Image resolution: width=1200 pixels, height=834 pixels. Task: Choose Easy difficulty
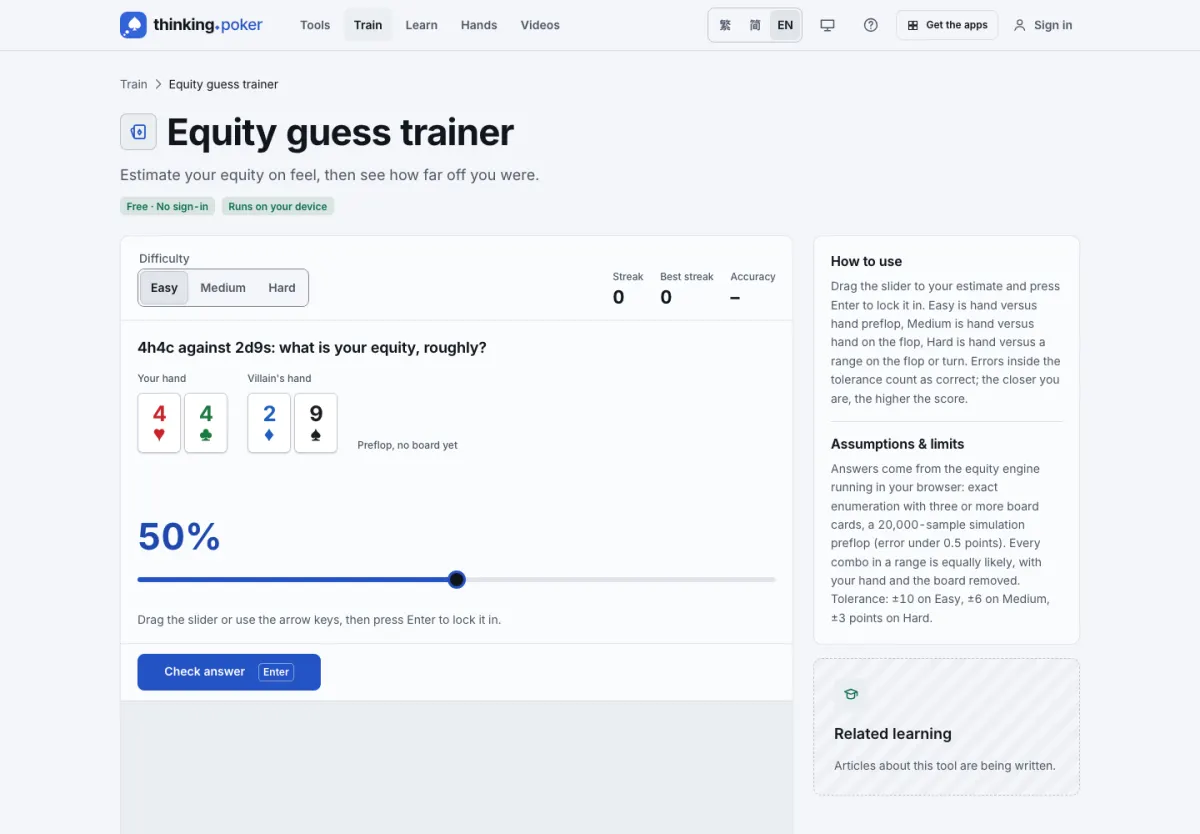click(164, 288)
